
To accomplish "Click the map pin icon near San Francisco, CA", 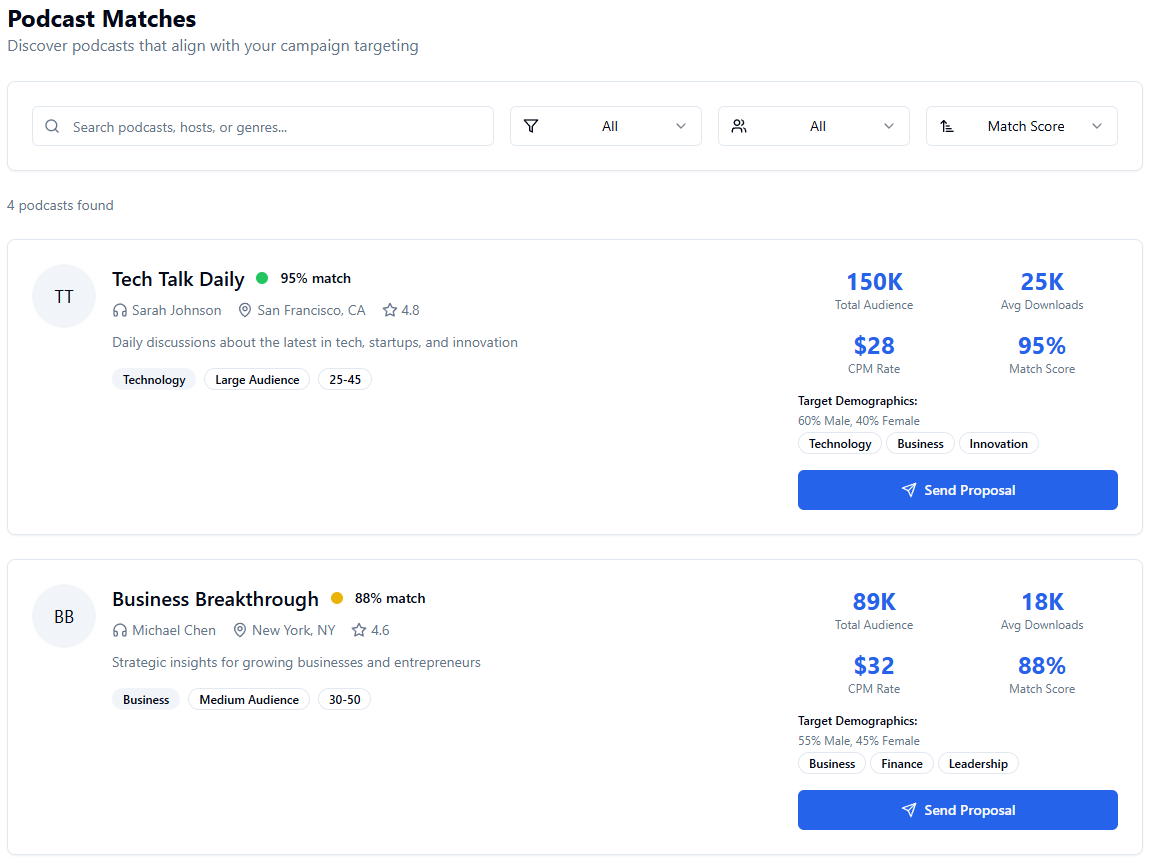I will (x=245, y=310).
